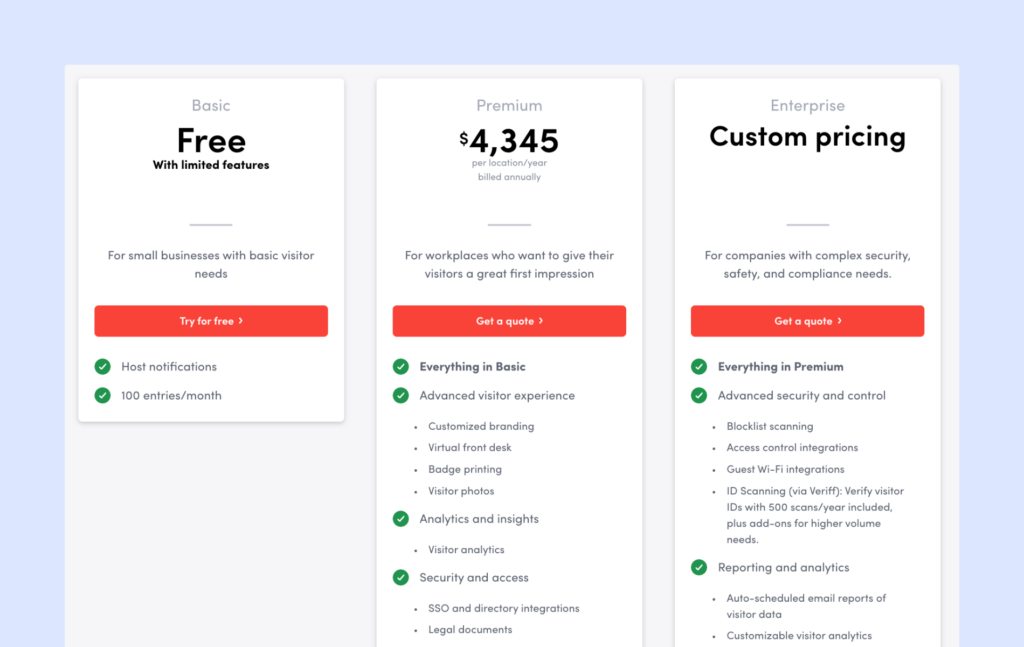The image size is (1024, 647).
Task: Select the checkmark beside Everything in Basic
Action: (x=400, y=367)
